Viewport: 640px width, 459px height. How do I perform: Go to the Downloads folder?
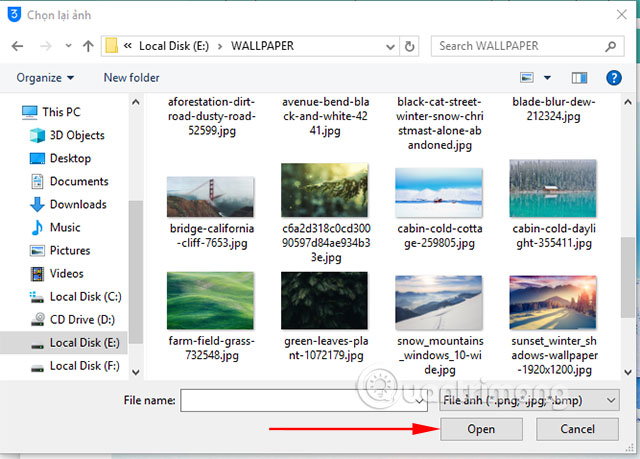(68, 204)
